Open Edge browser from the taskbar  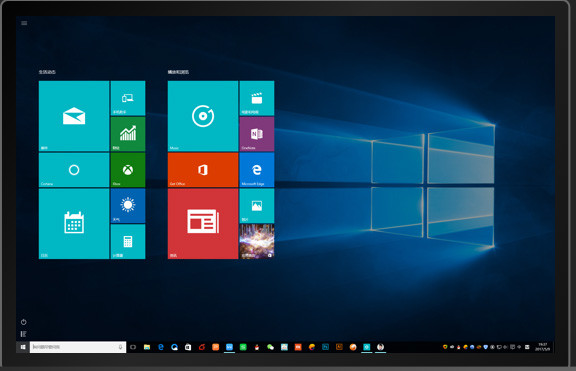click(x=161, y=347)
